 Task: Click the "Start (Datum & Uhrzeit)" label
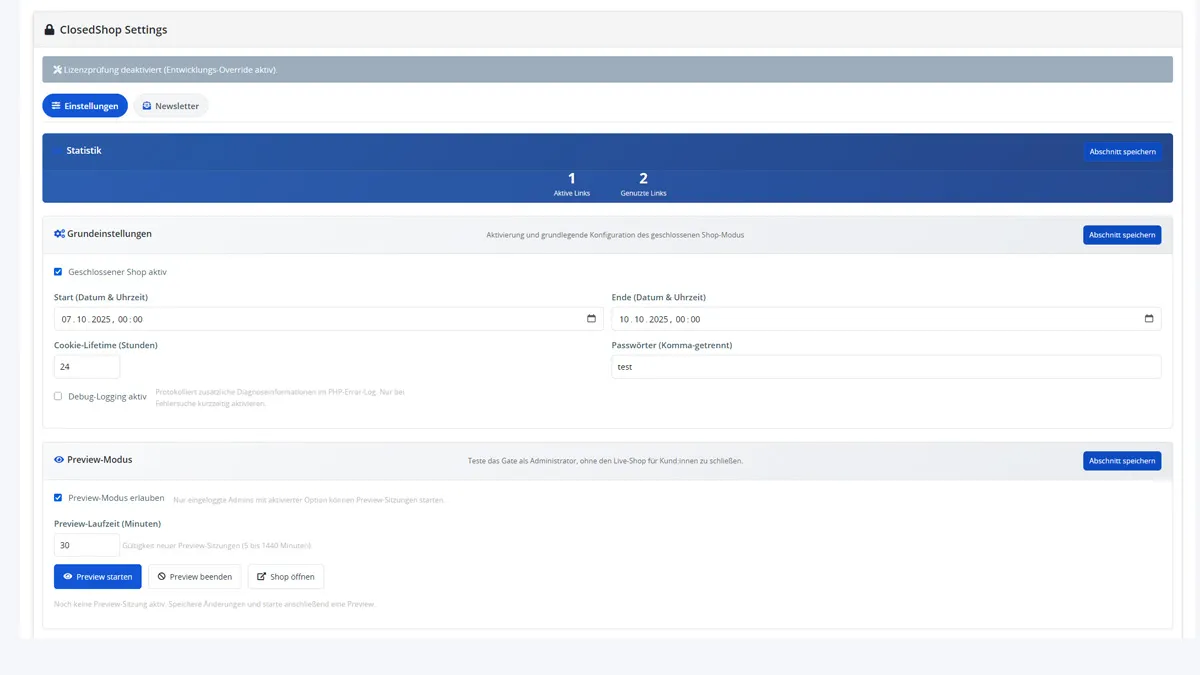101,298
